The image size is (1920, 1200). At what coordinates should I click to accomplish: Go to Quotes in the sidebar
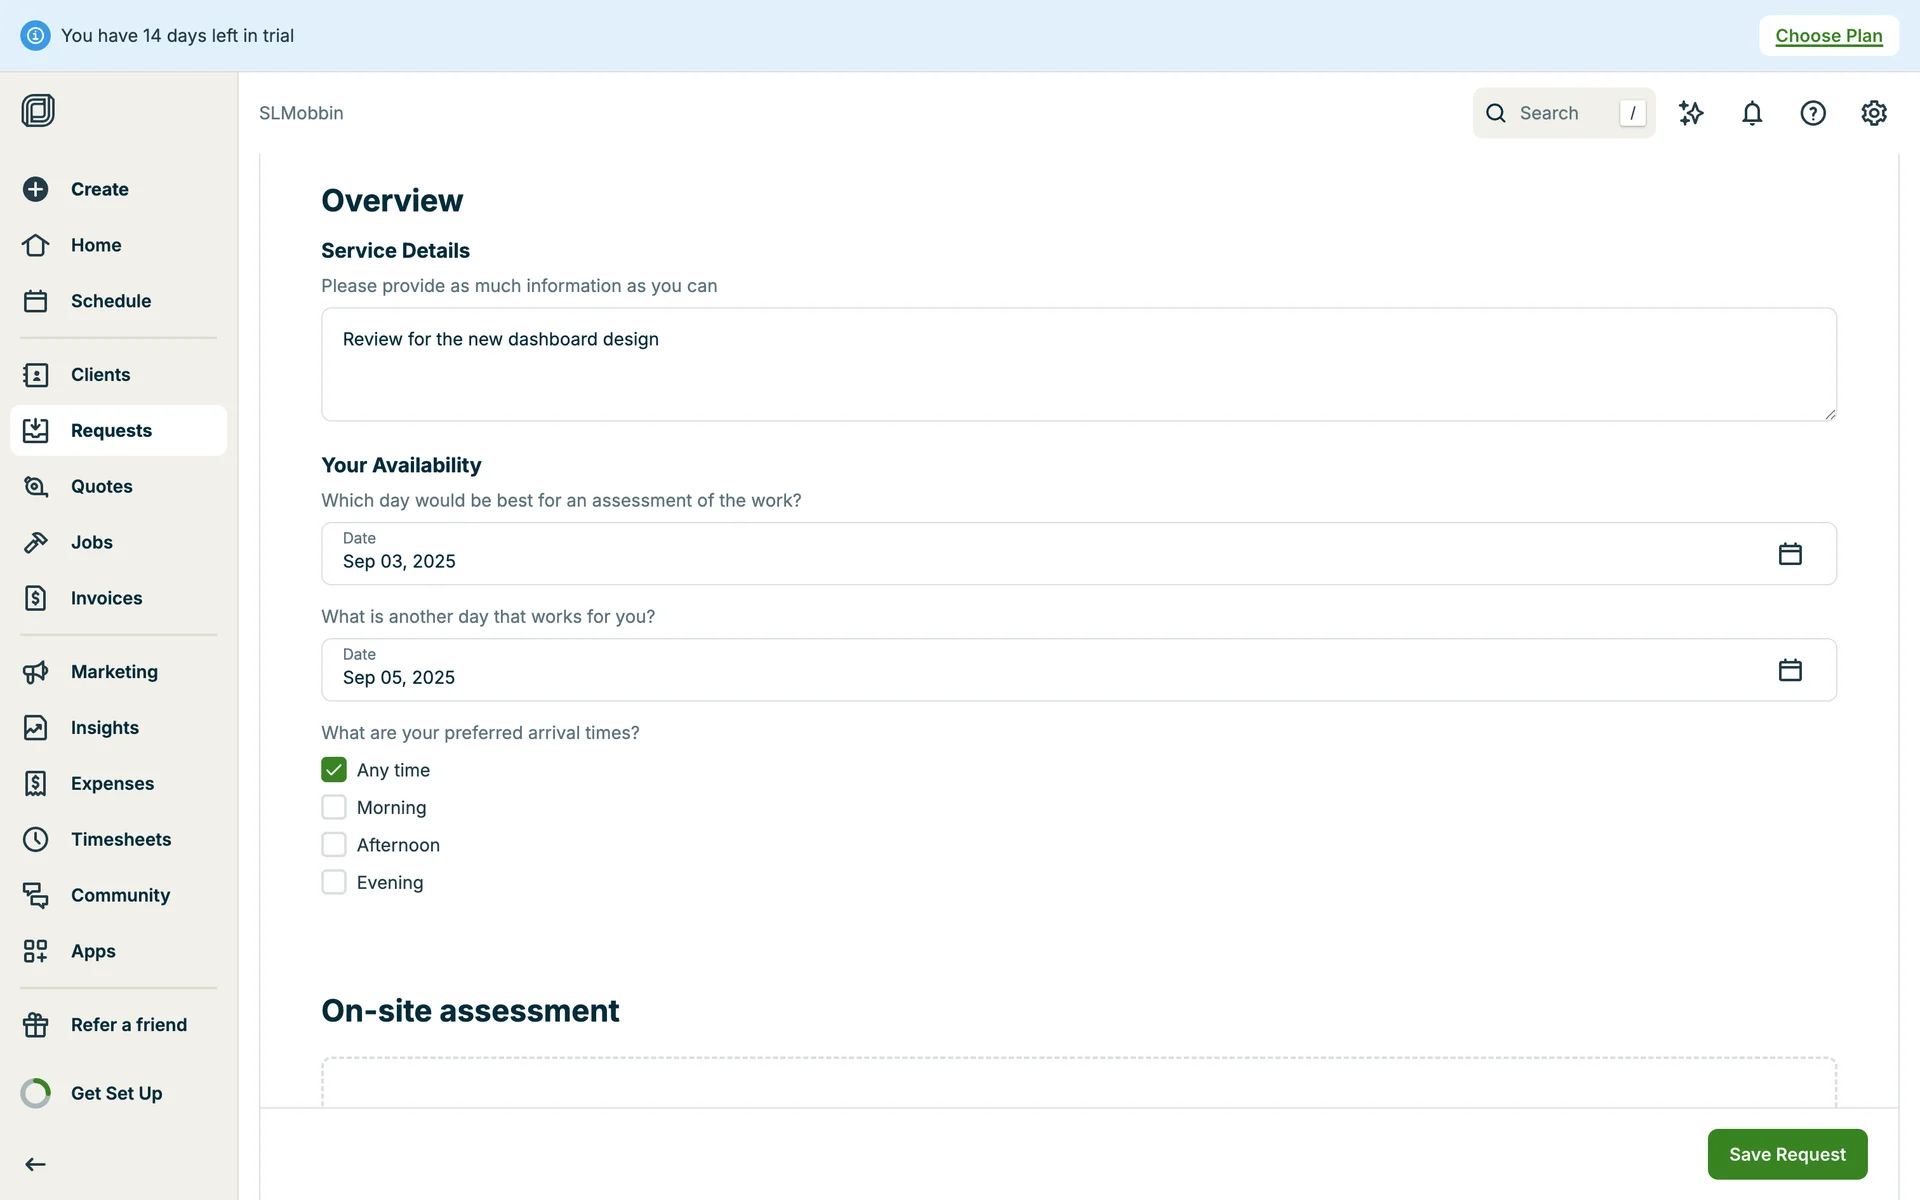[x=101, y=486]
